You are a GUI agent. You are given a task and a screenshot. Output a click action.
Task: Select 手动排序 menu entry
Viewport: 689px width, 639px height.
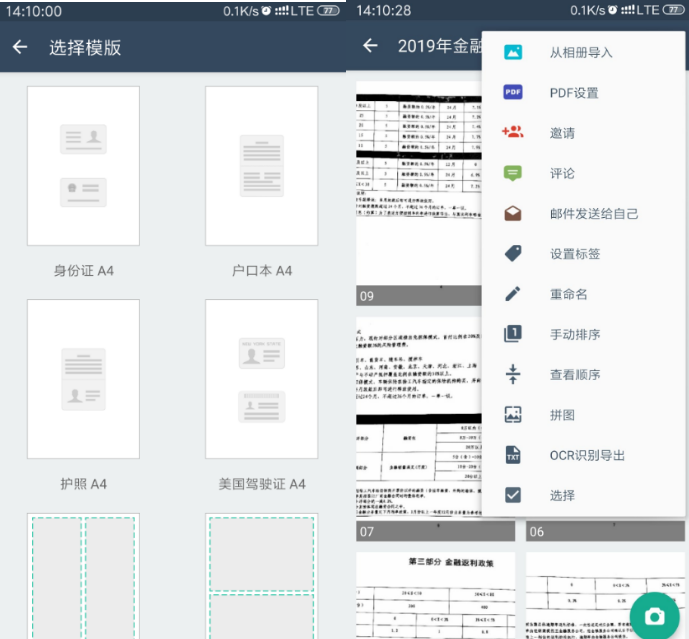point(583,334)
